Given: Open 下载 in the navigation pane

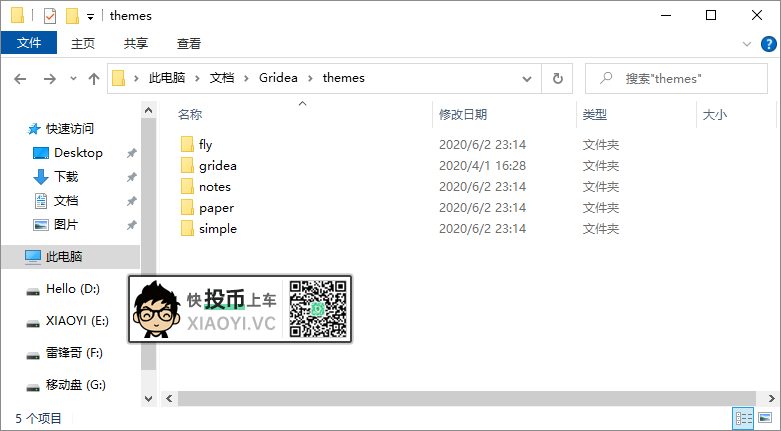Looking at the screenshot, I should coord(66,176).
